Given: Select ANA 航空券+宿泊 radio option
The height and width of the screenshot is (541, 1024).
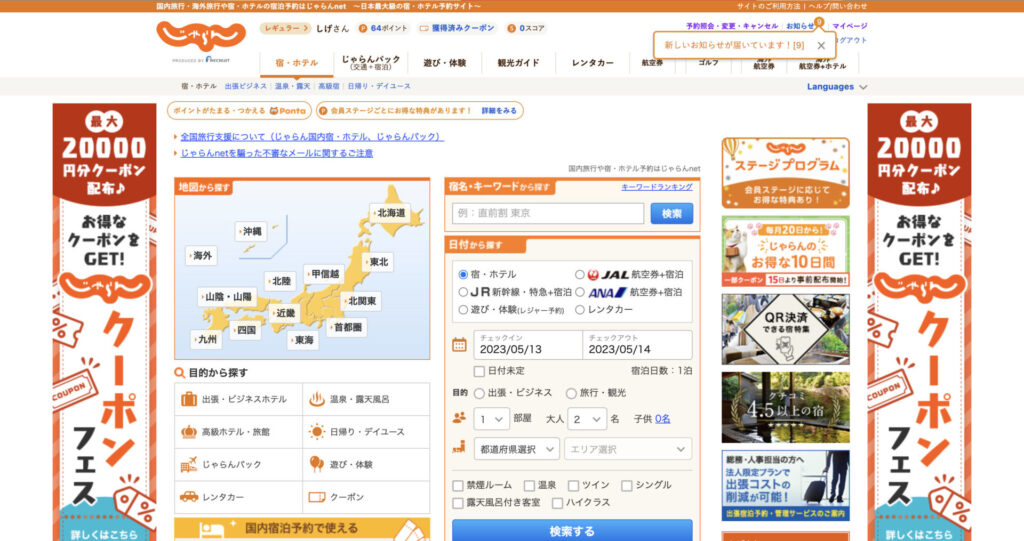Looking at the screenshot, I should coord(579,292).
